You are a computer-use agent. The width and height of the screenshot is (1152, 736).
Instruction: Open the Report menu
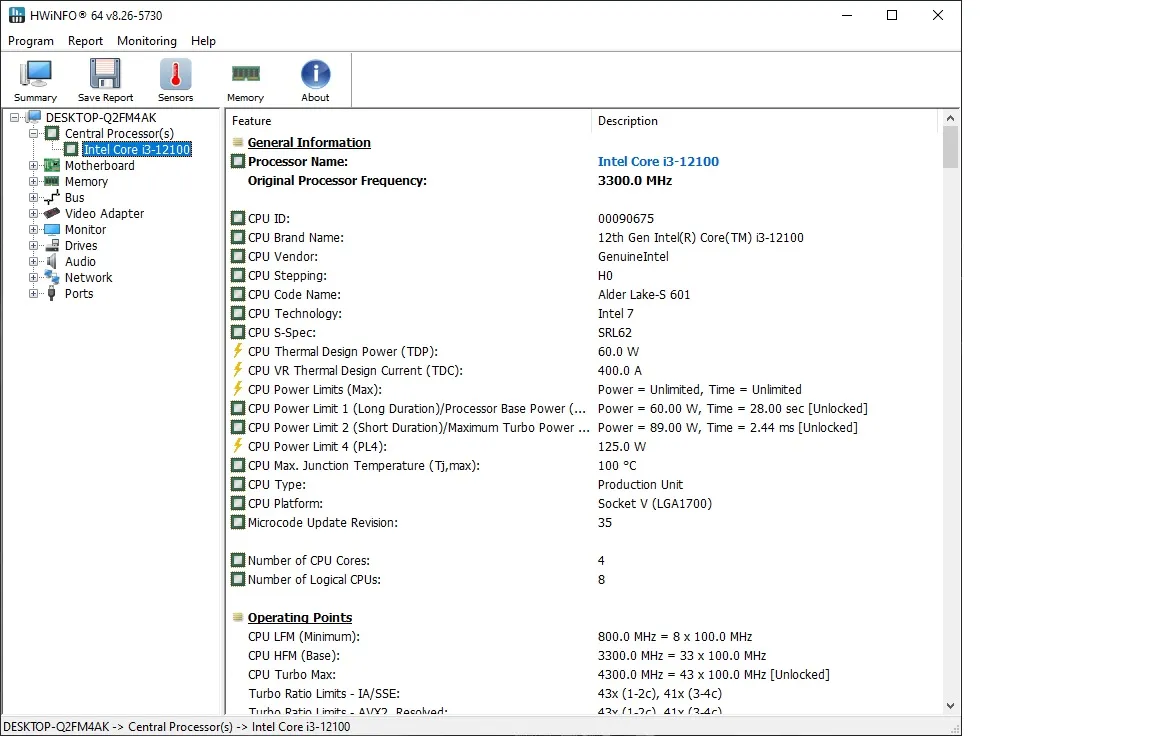click(x=85, y=41)
